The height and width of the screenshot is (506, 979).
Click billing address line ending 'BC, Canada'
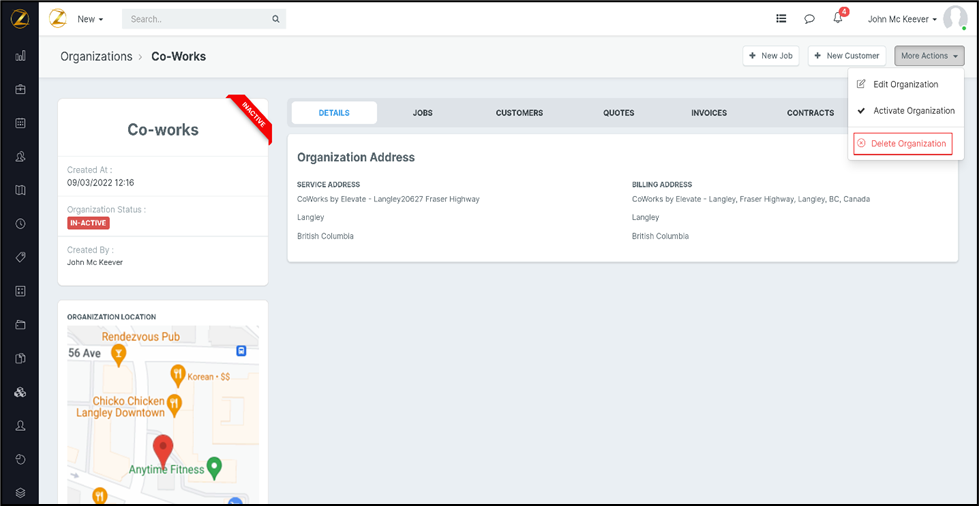pos(751,199)
